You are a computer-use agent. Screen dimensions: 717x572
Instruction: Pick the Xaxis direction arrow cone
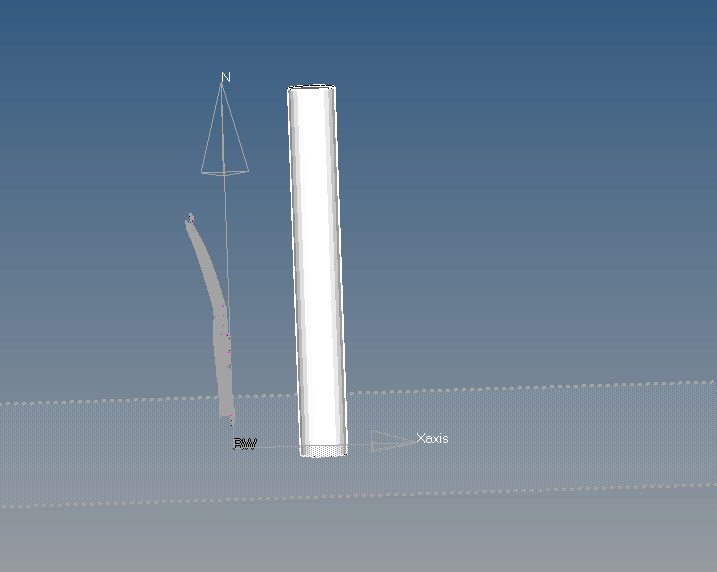[x=393, y=441]
